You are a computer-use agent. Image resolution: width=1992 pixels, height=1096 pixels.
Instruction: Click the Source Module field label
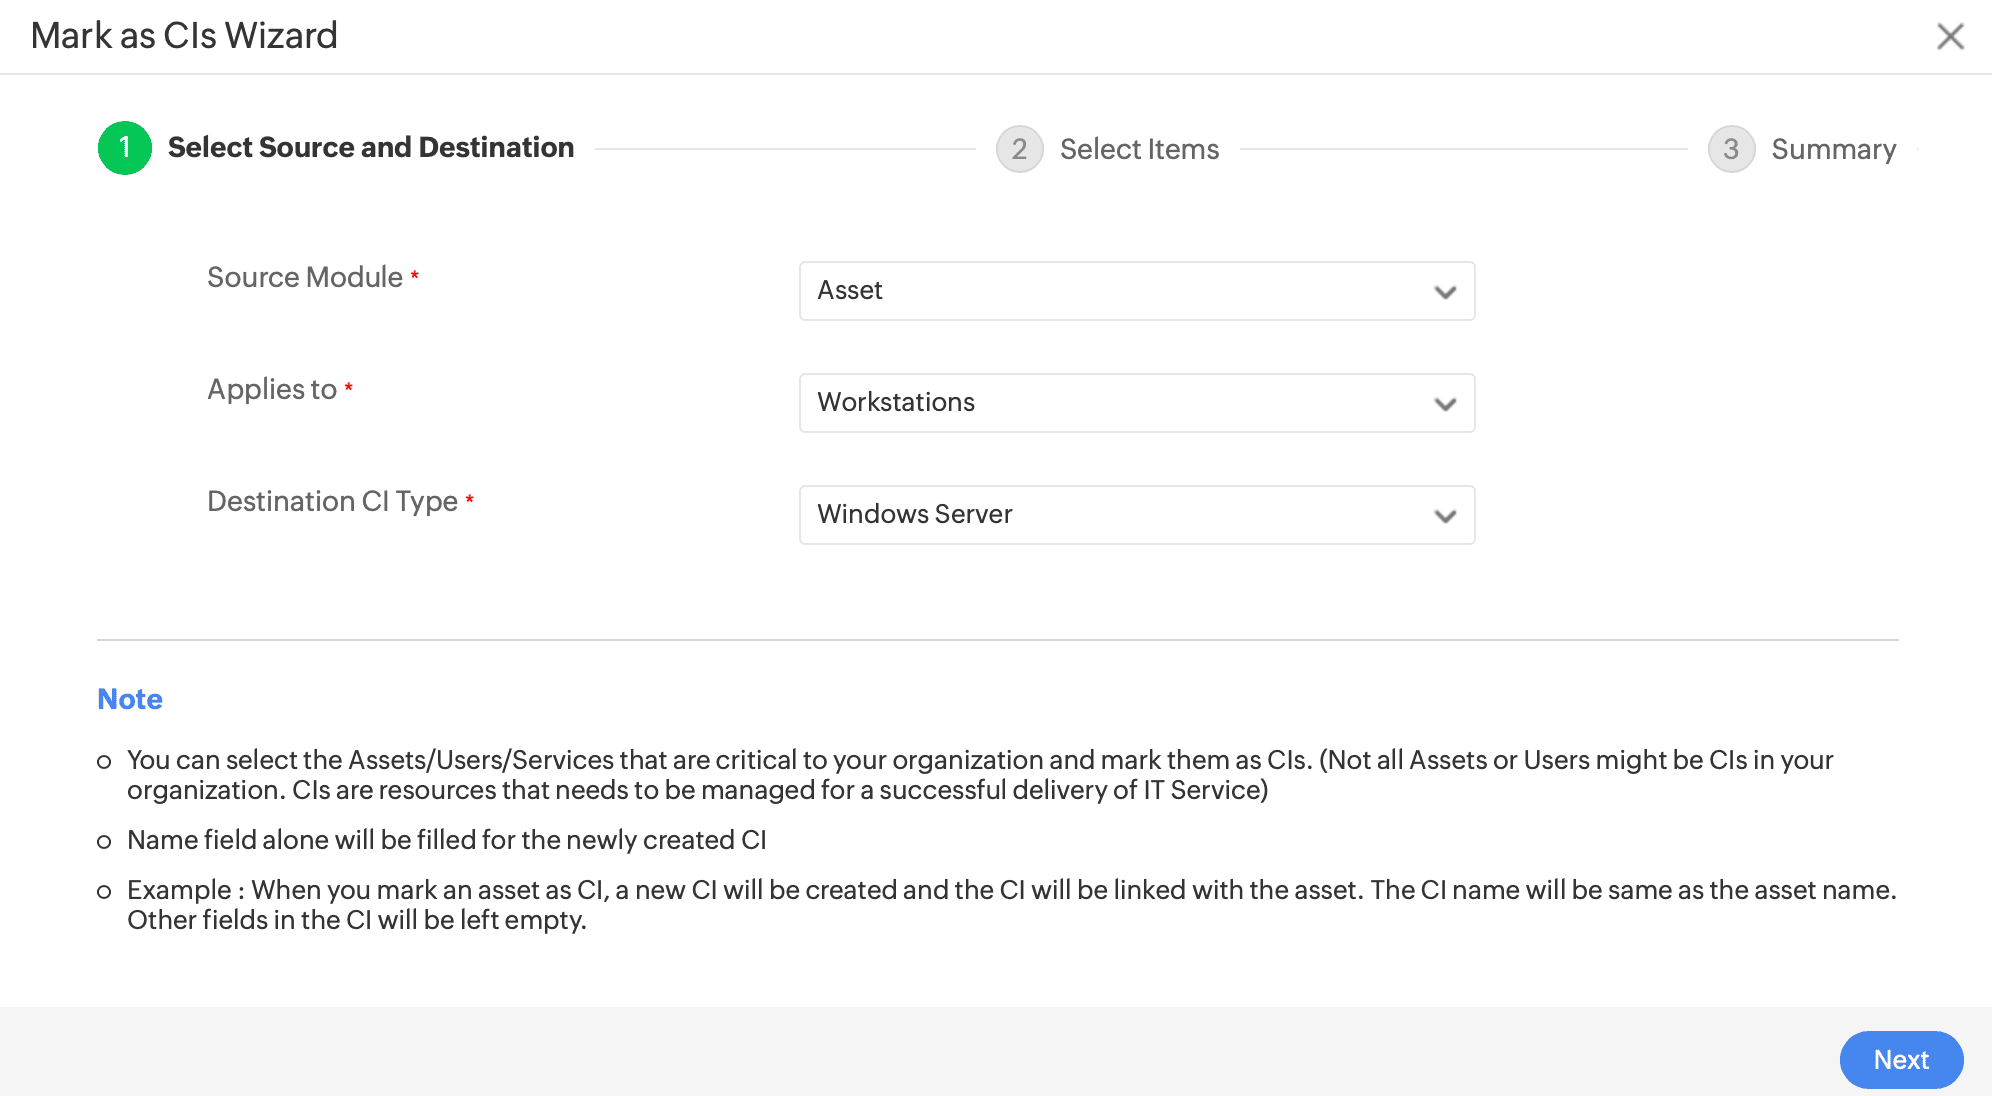pyautogui.click(x=304, y=277)
